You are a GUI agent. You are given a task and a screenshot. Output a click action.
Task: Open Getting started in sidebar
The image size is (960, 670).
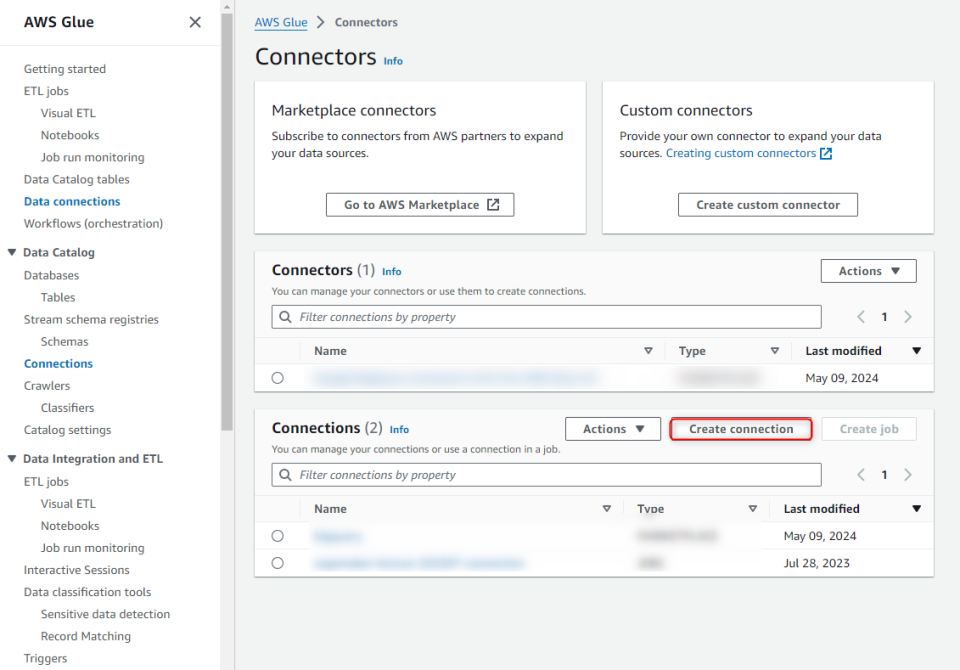[65, 69]
